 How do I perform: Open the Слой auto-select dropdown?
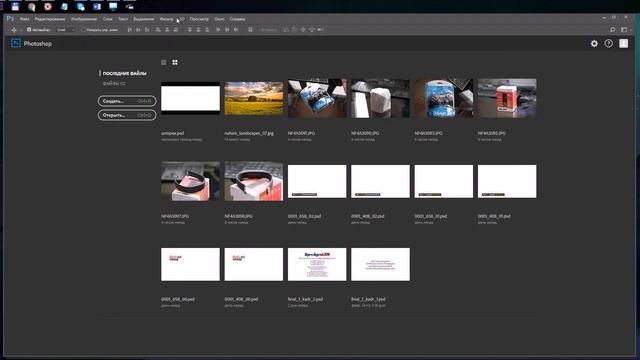(x=65, y=30)
